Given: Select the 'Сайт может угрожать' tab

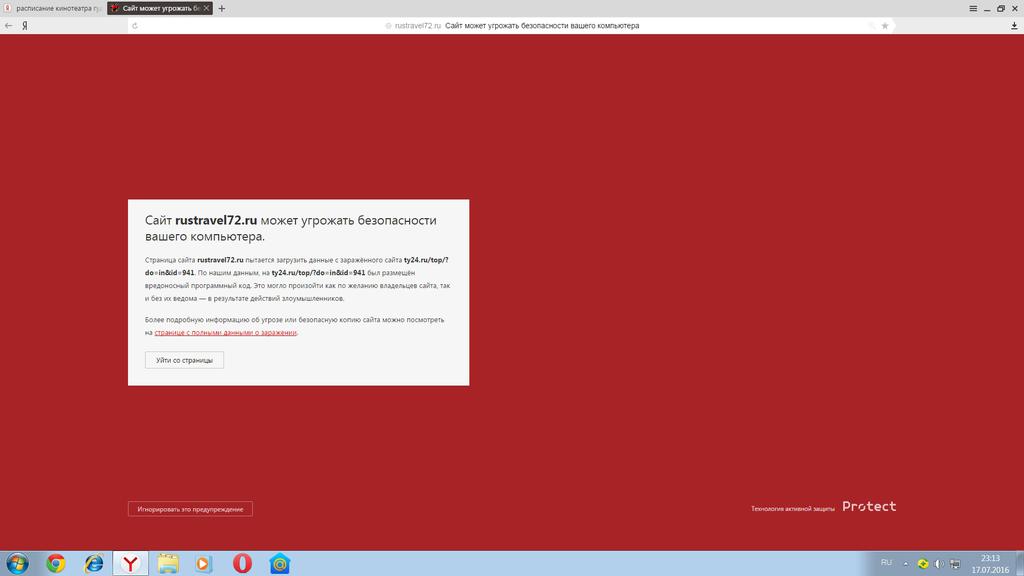Looking at the screenshot, I should pyautogui.click(x=158, y=8).
